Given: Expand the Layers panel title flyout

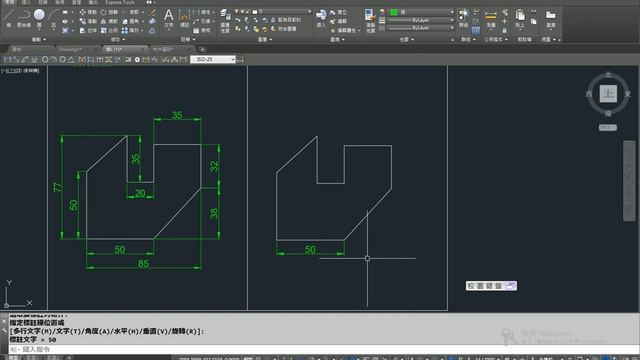Looking at the screenshot, I should pyautogui.click(x=265, y=40).
